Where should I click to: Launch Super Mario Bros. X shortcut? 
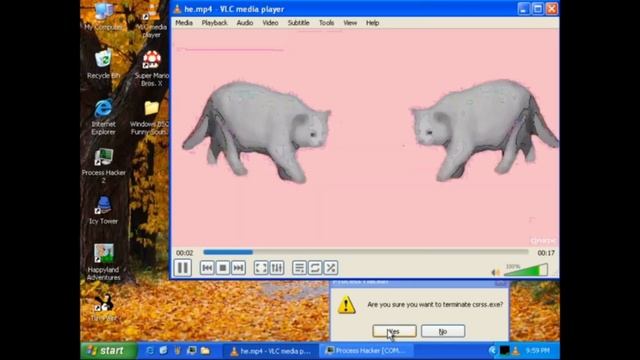[151, 69]
